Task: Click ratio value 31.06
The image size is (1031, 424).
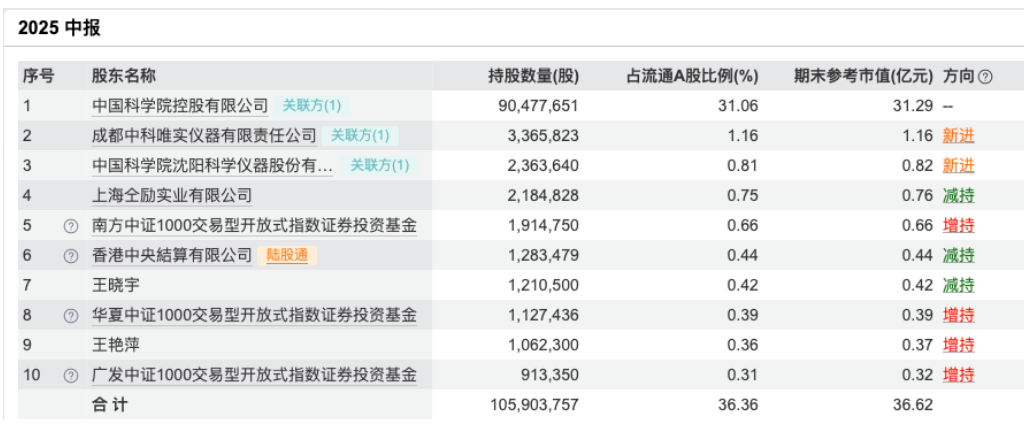Action: click(739, 105)
